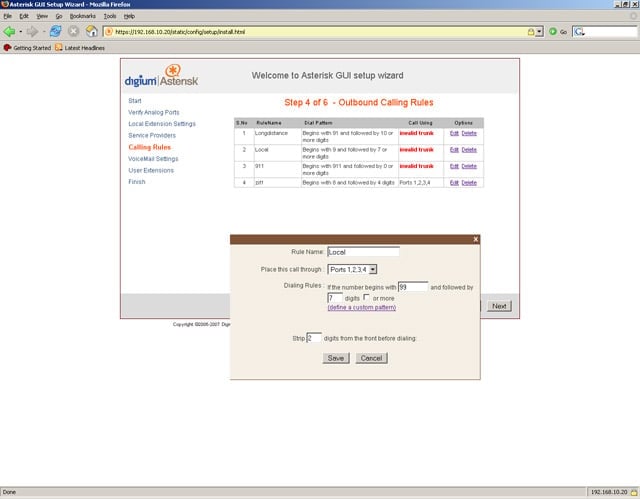Open the Help menu
Viewport: 640px width, 499px height.
[129, 16]
